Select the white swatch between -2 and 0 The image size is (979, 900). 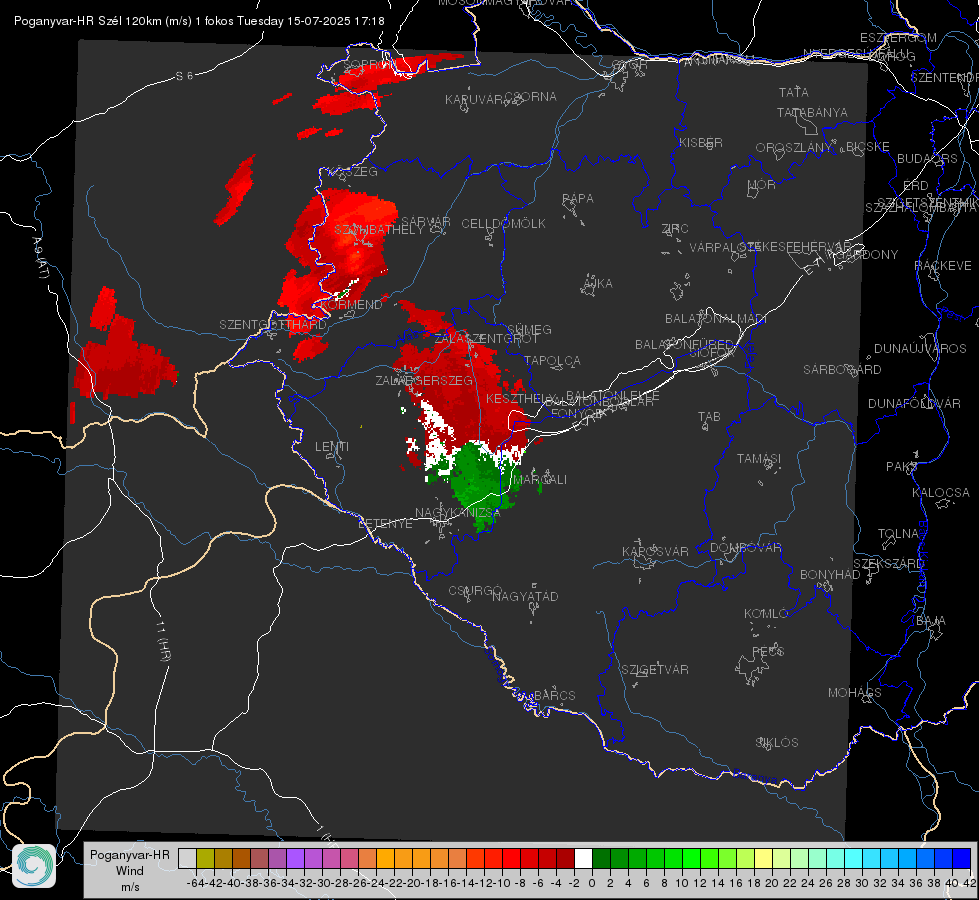[x=583, y=858]
